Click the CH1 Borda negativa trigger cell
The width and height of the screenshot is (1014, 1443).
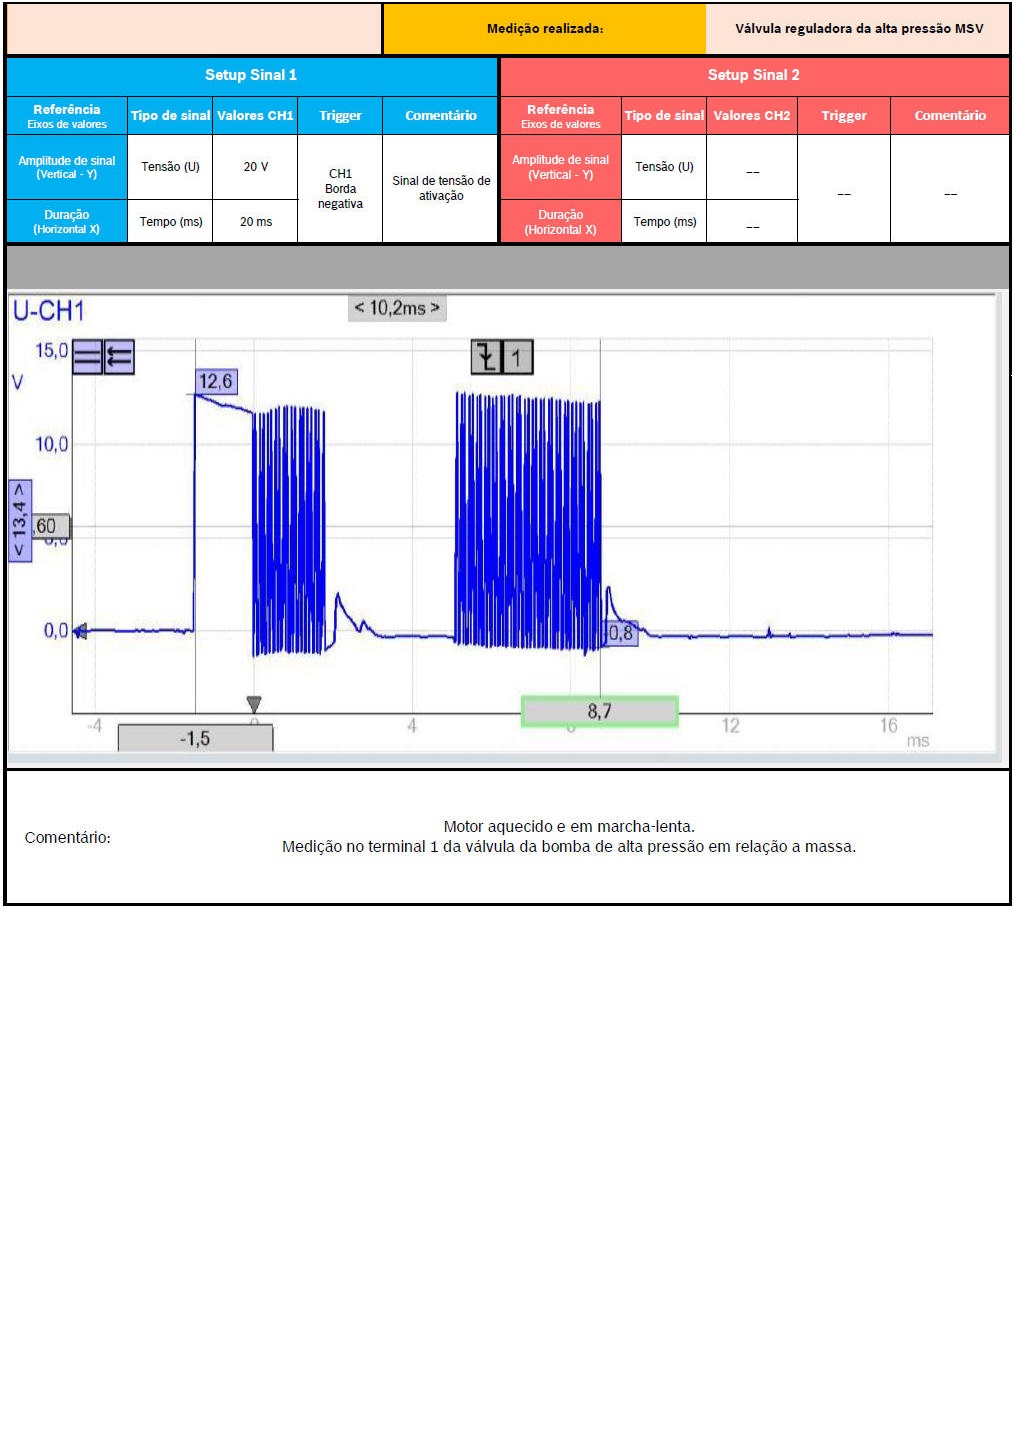click(x=340, y=189)
